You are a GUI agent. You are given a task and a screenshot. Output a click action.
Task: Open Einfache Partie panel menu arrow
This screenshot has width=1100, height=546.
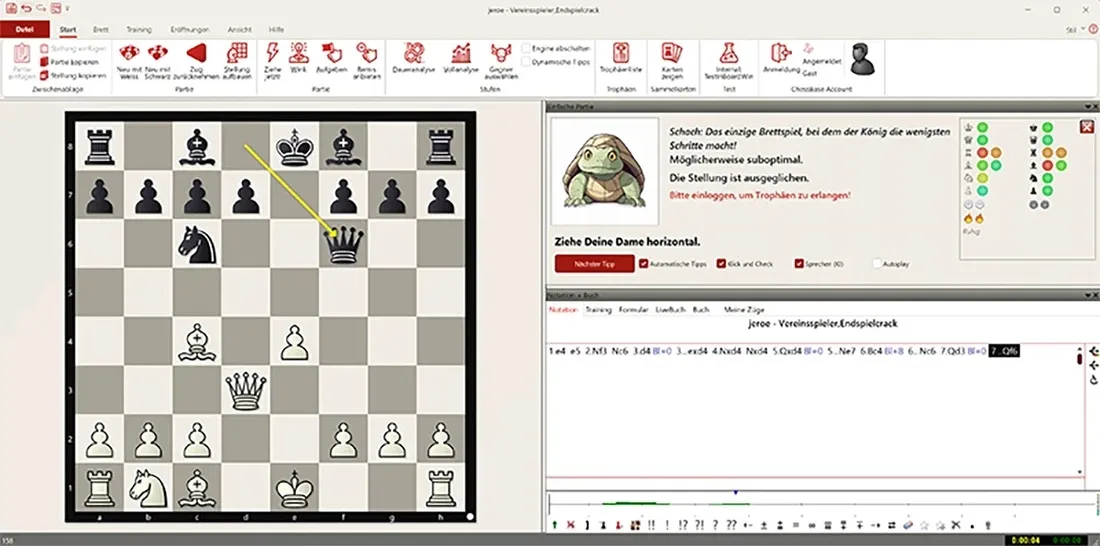[1087, 106]
